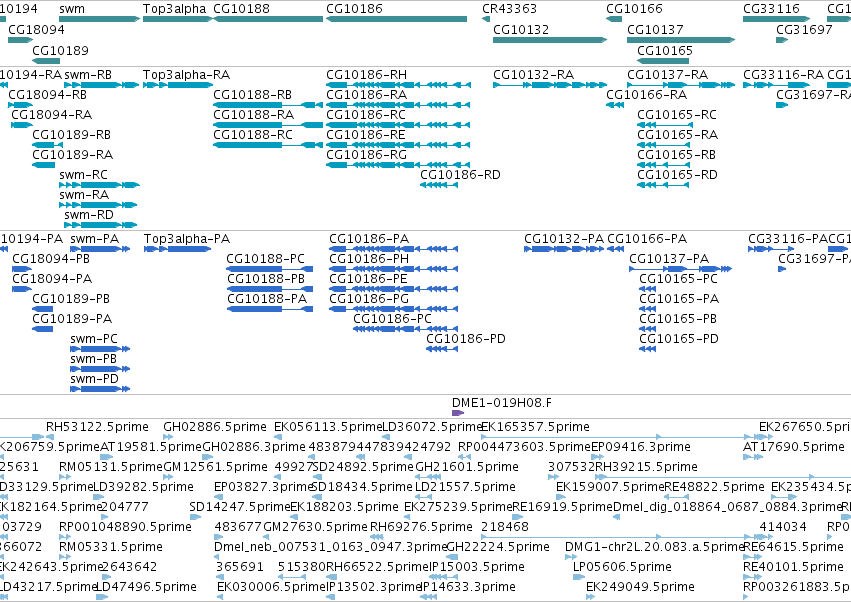Viewport: 851px width, 602px height.
Task: Select protein CG10186-PH
Action: (x=393, y=269)
